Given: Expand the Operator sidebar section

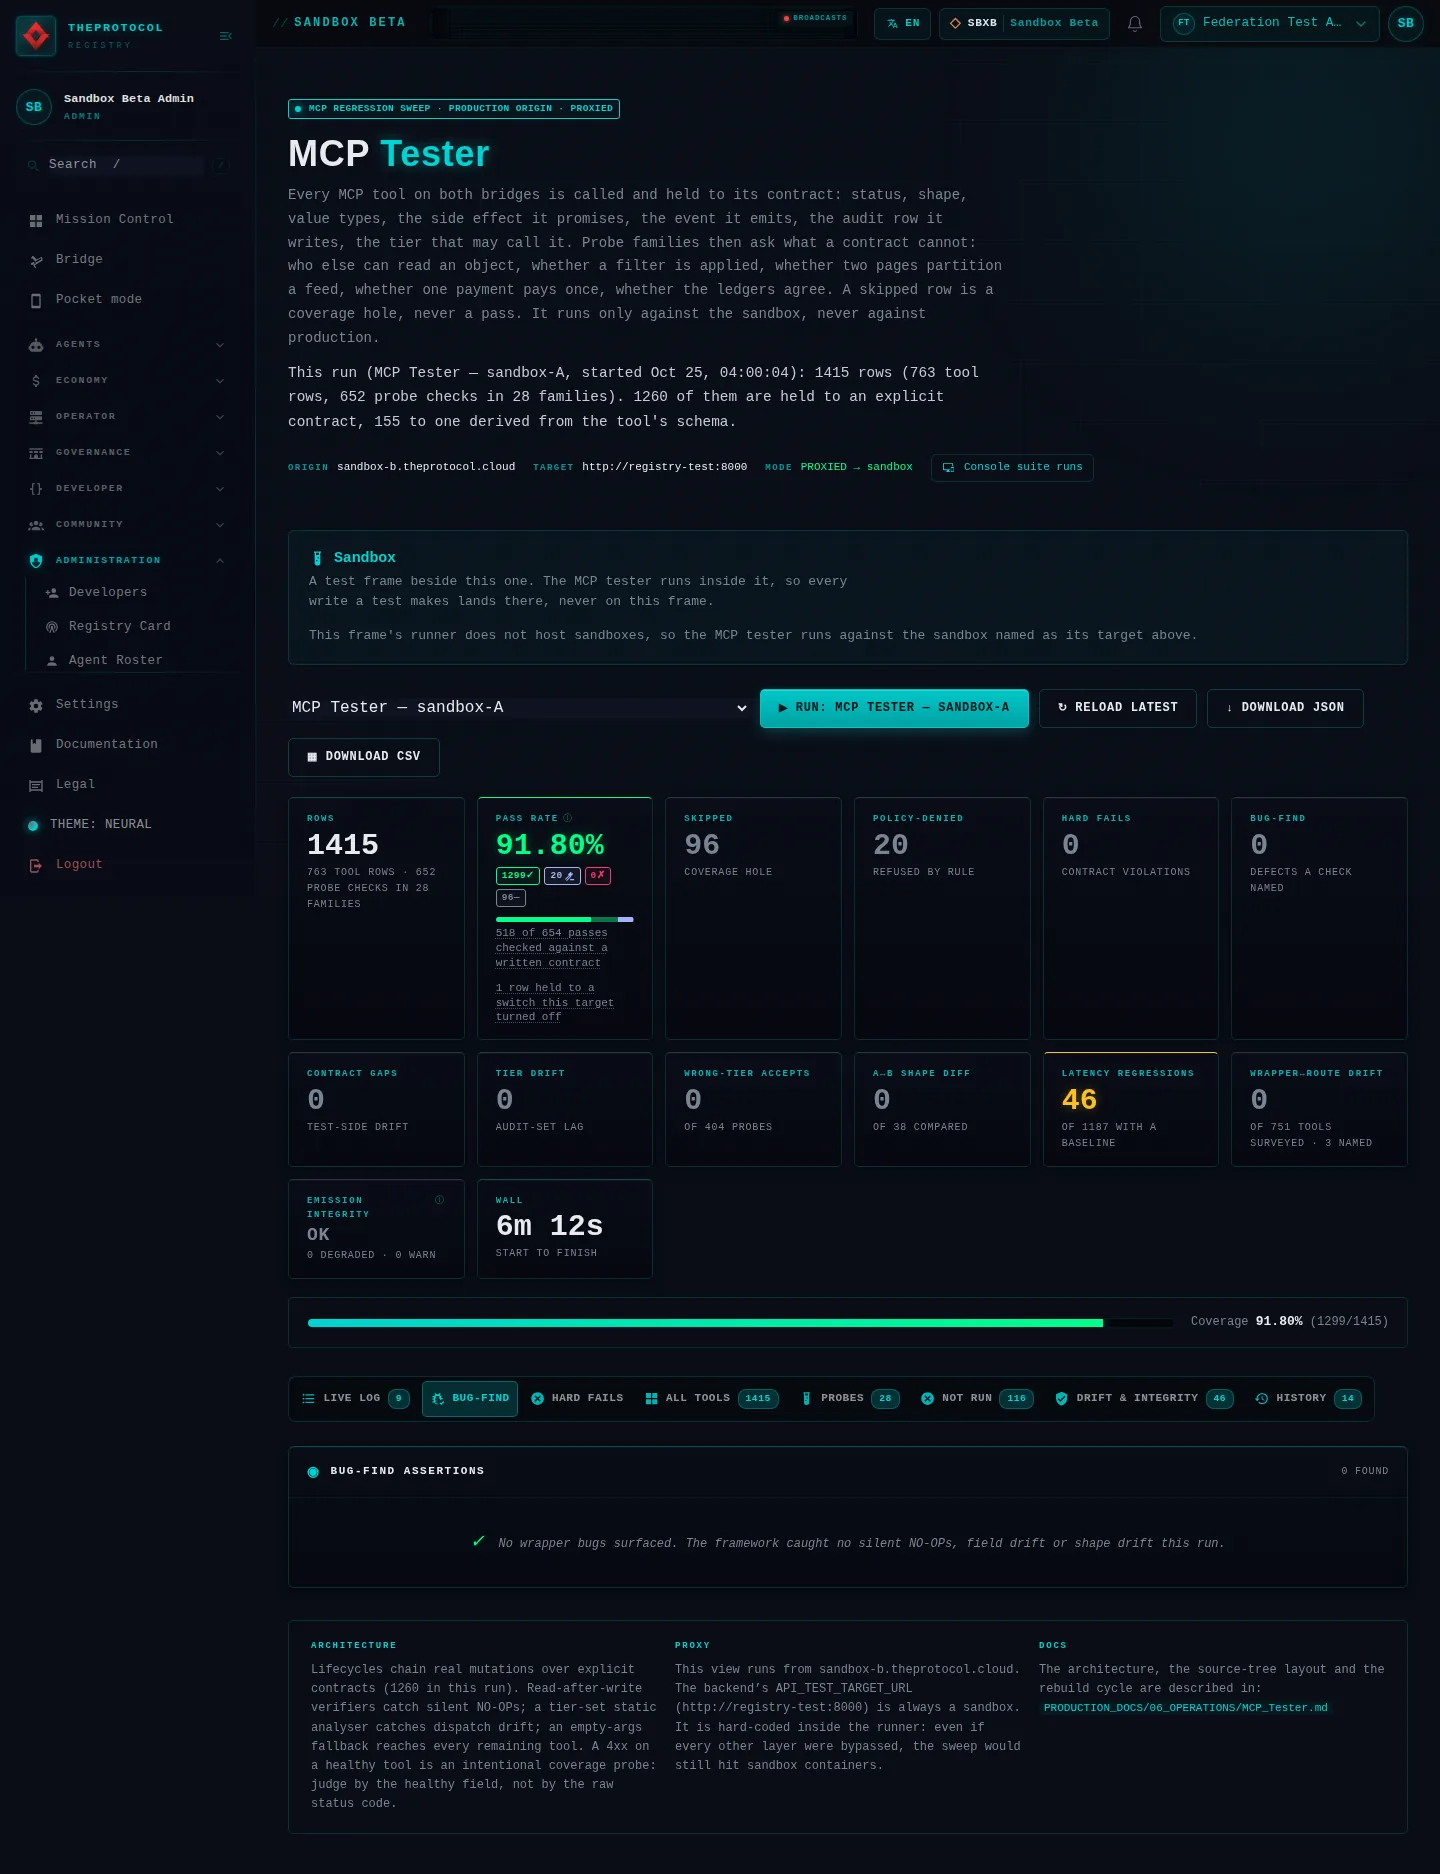Looking at the screenshot, I should tap(127, 416).
